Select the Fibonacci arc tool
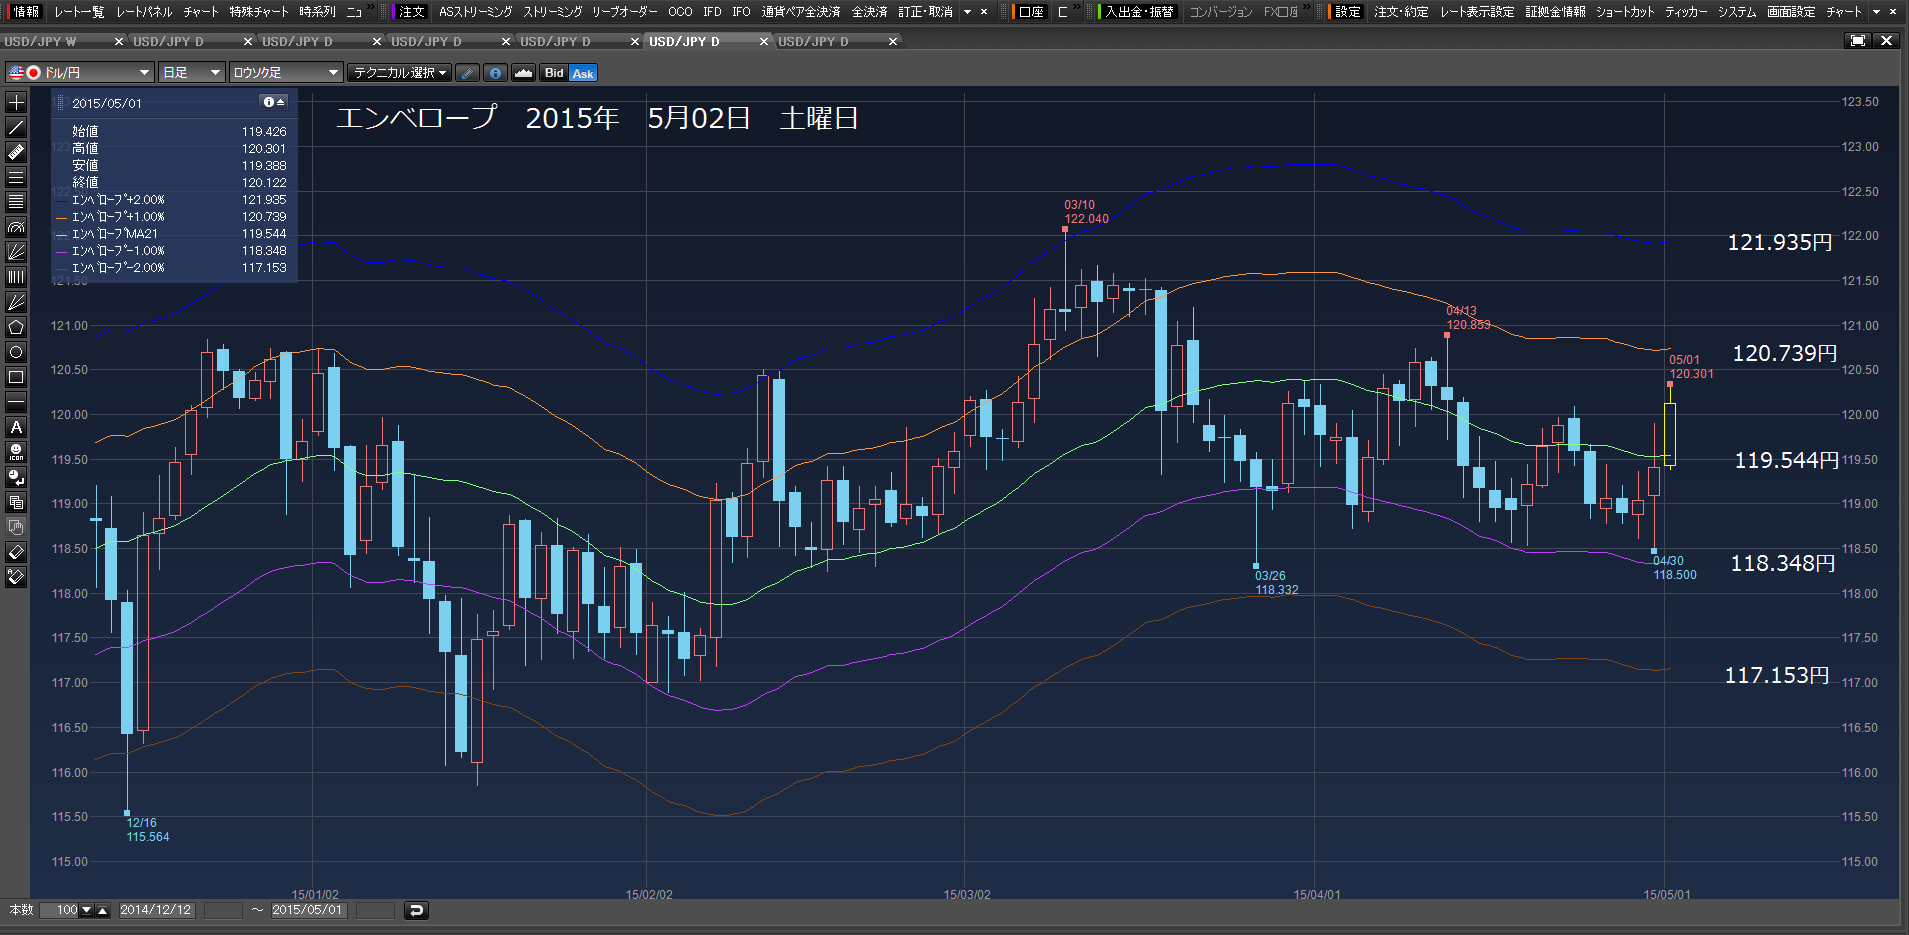1909x935 pixels. [x=16, y=227]
